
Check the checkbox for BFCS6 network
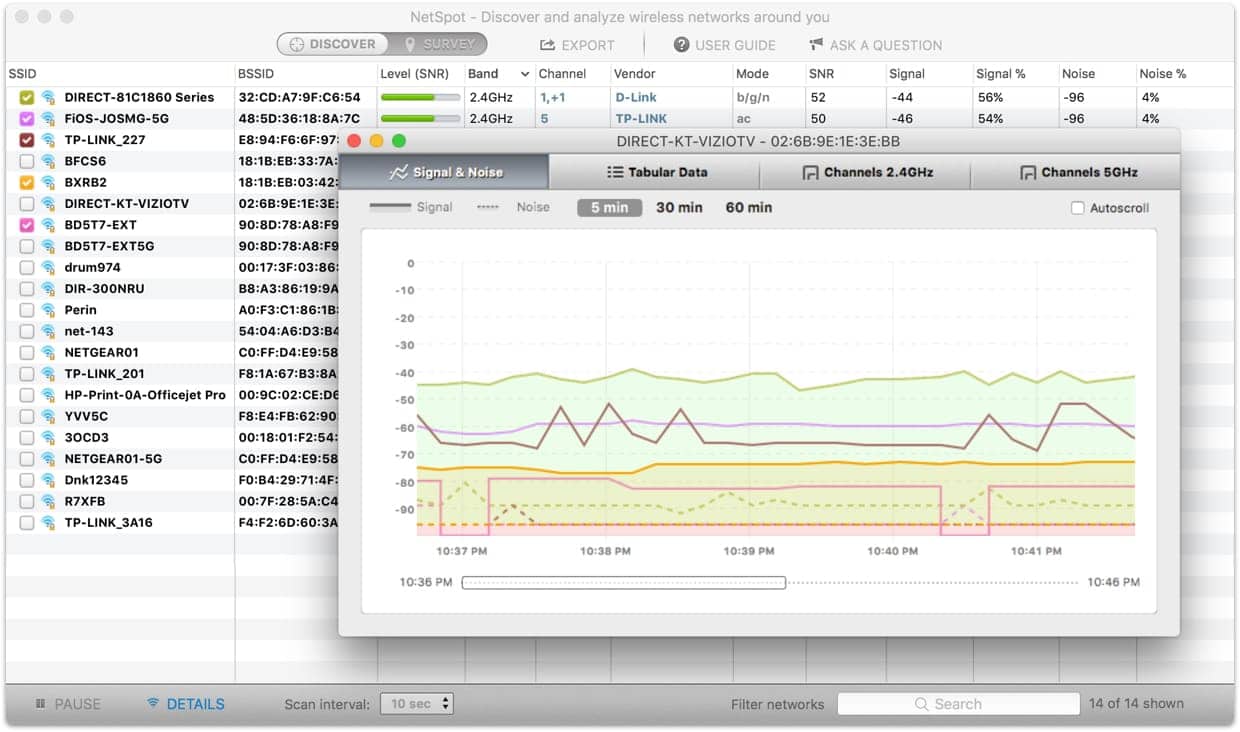click(x=25, y=160)
